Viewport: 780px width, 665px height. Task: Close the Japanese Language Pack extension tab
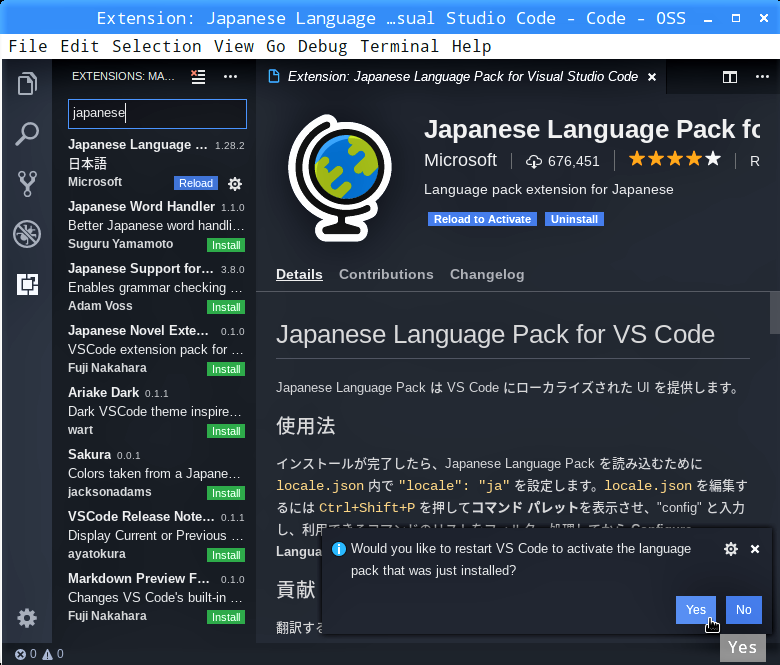tap(652, 77)
